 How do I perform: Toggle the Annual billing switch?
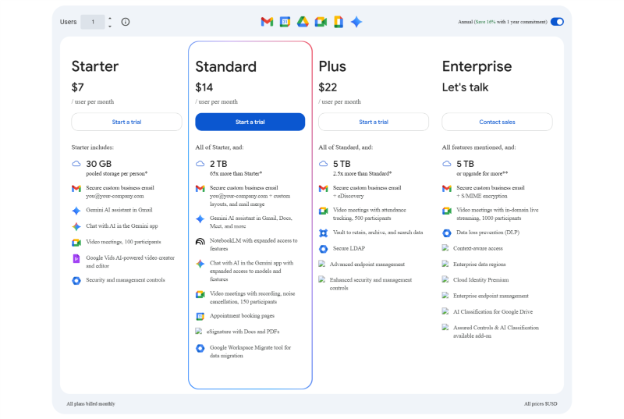click(x=557, y=22)
